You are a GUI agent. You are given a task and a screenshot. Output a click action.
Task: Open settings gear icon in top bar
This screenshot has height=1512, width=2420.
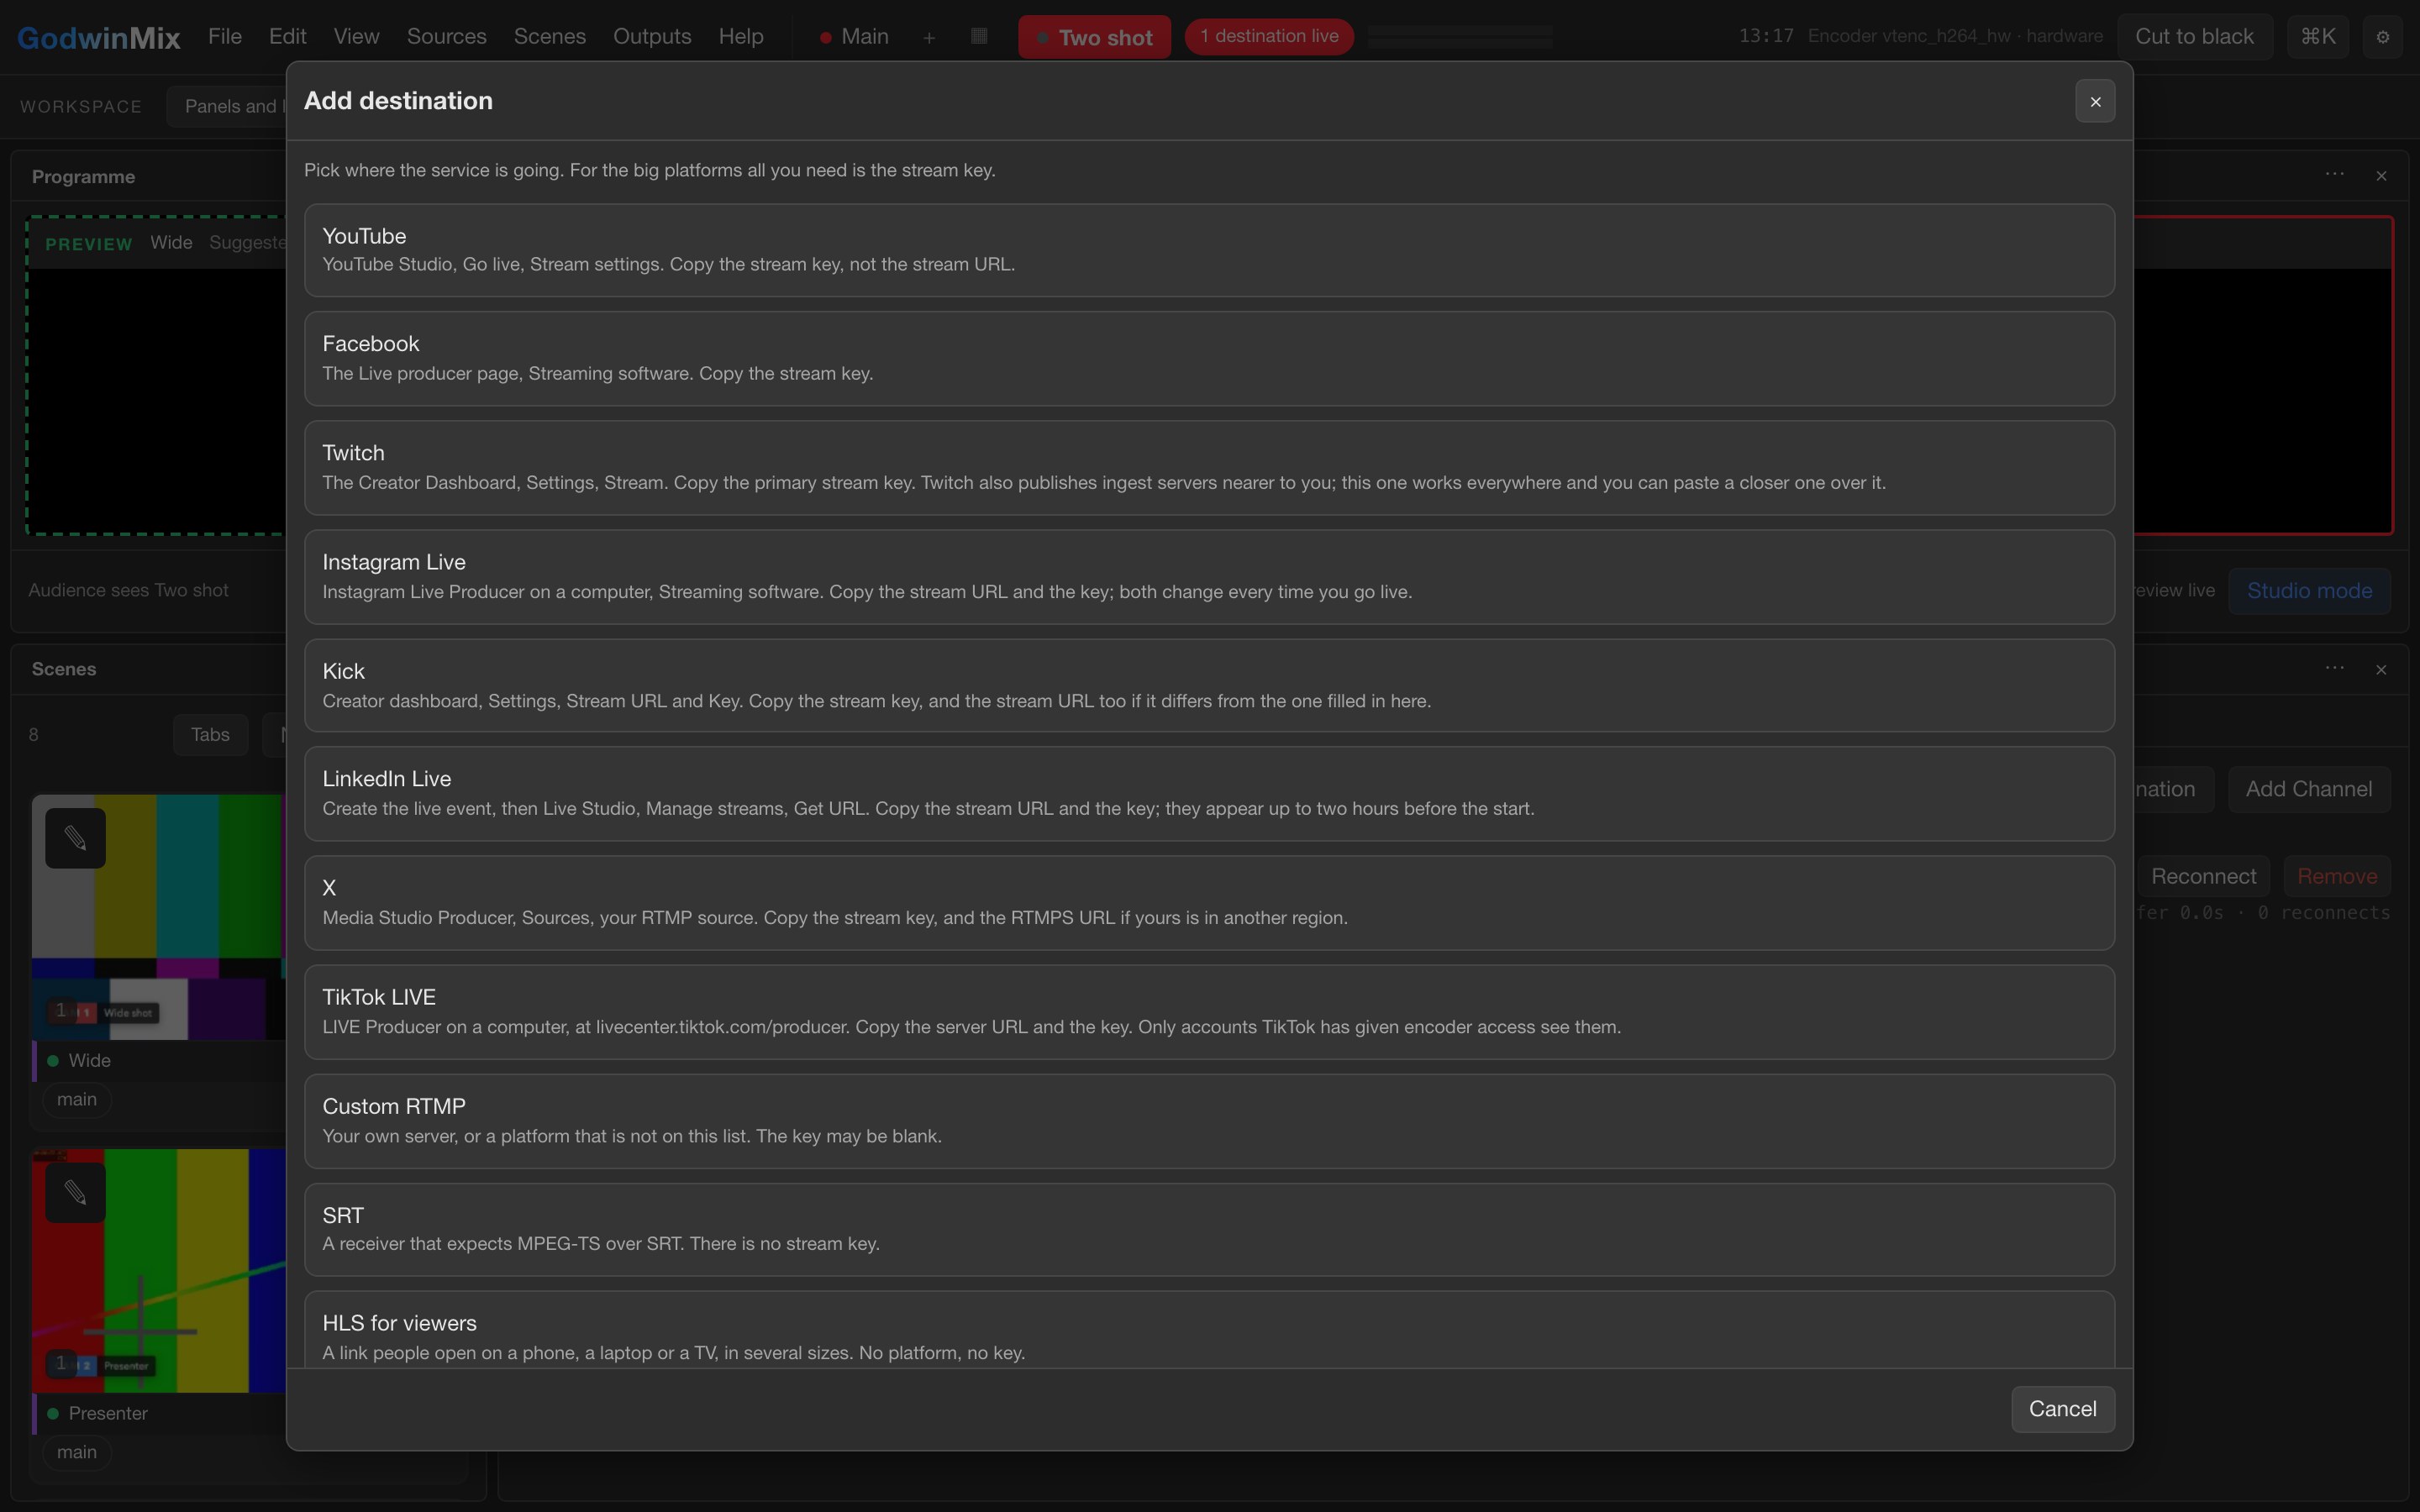click(2382, 37)
